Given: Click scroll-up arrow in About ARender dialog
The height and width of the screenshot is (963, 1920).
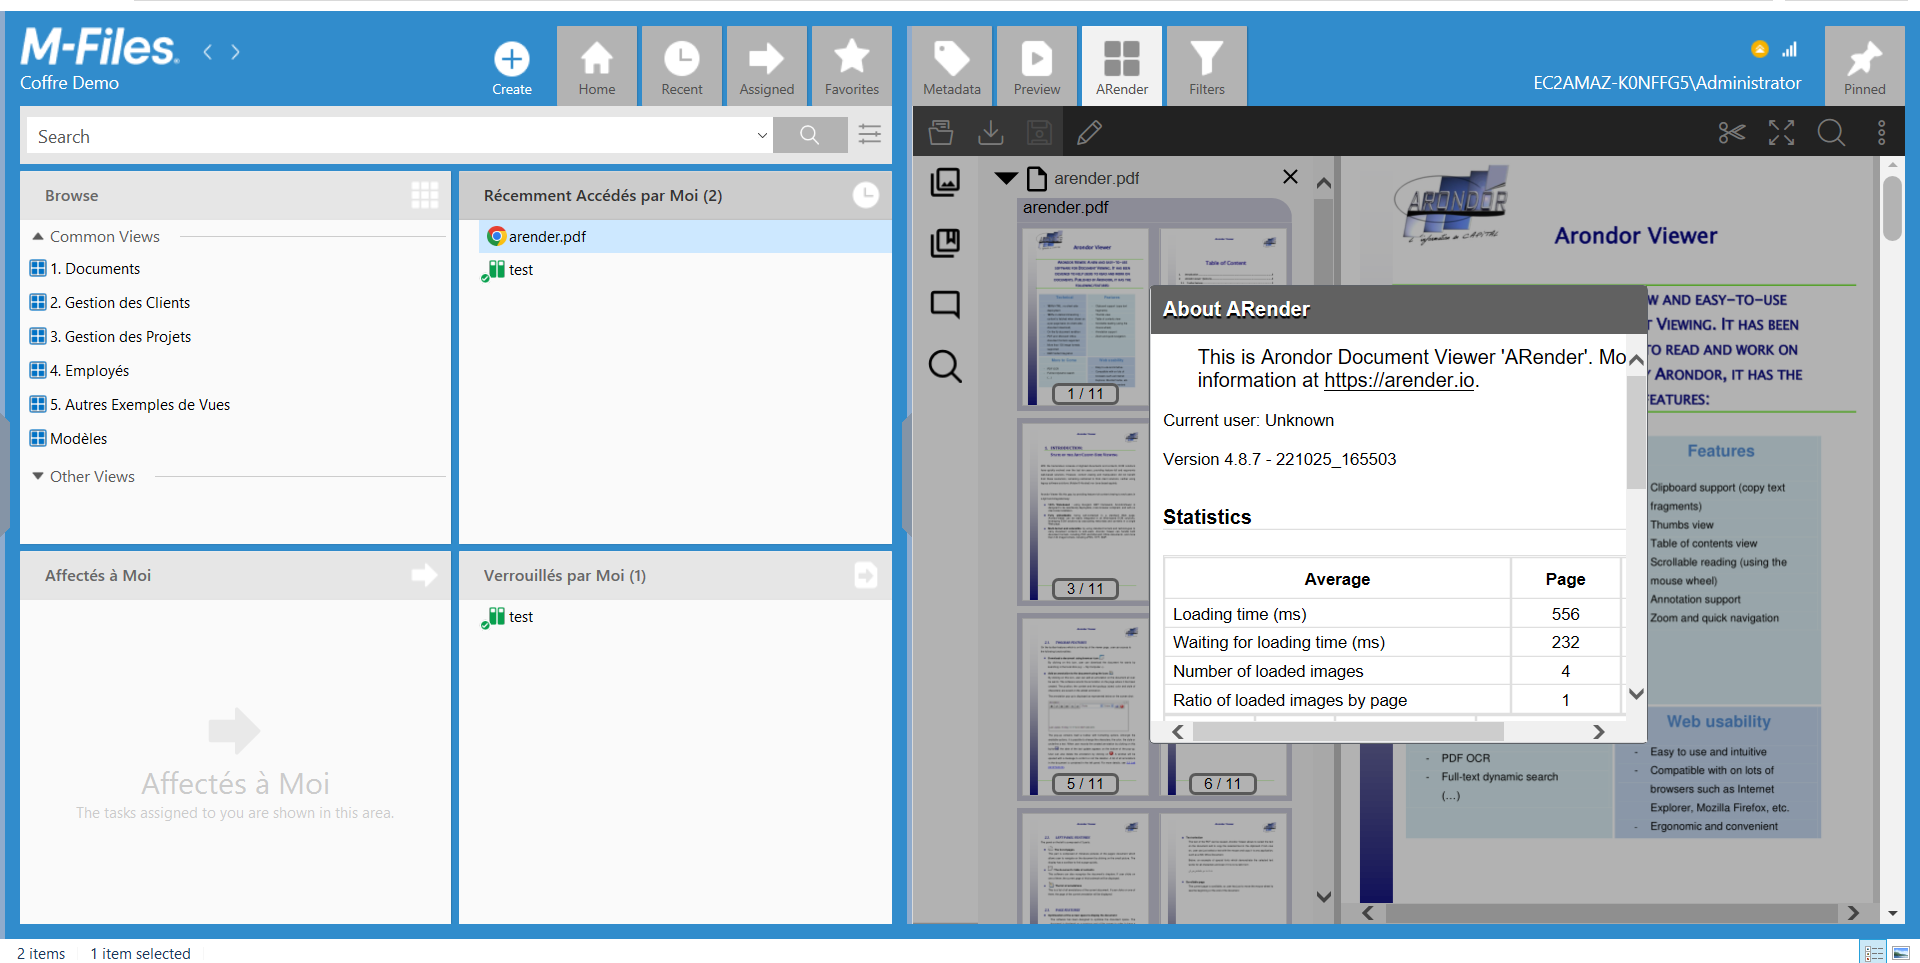Looking at the screenshot, I should (1636, 359).
